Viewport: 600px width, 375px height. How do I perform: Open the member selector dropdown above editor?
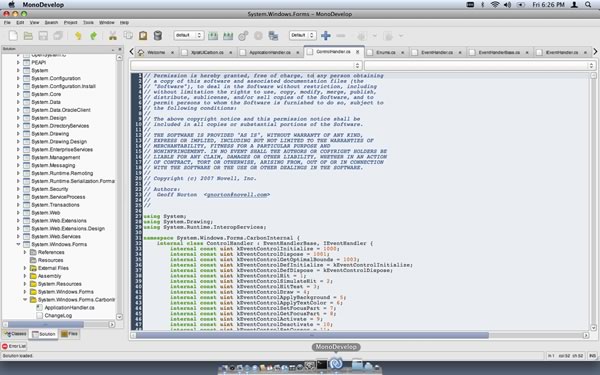480,65
